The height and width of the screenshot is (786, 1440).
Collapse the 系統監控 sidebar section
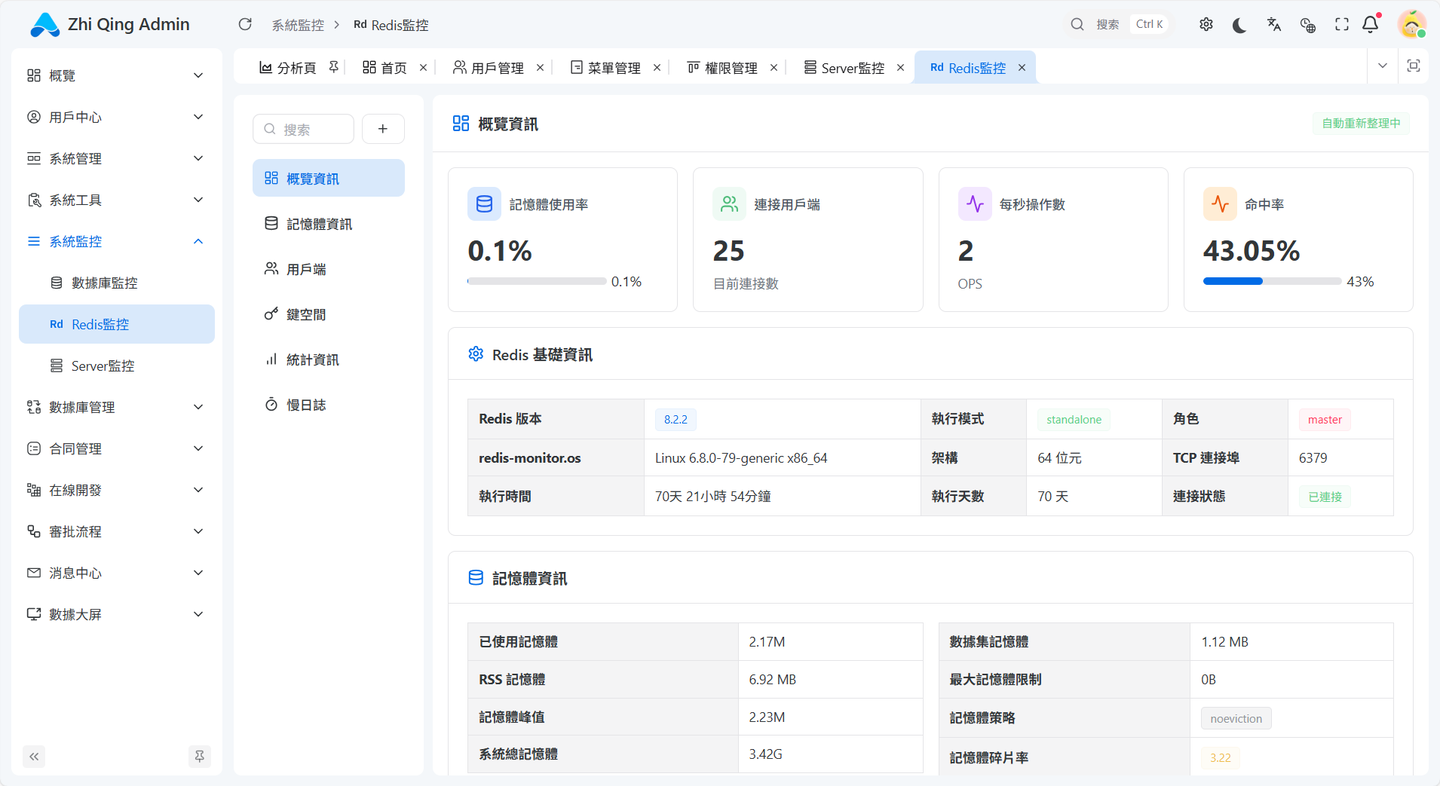pos(115,241)
